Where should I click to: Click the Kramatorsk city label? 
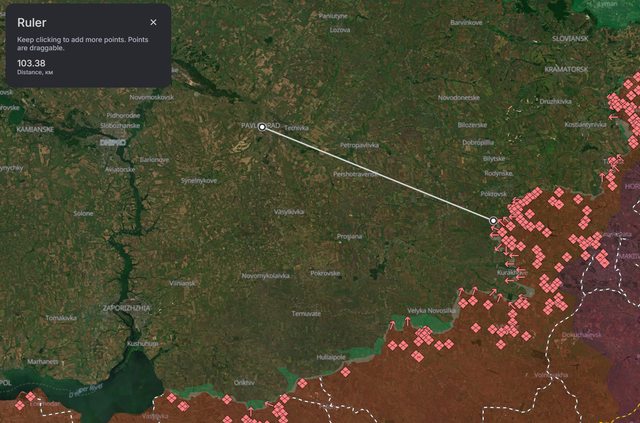click(566, 69)
